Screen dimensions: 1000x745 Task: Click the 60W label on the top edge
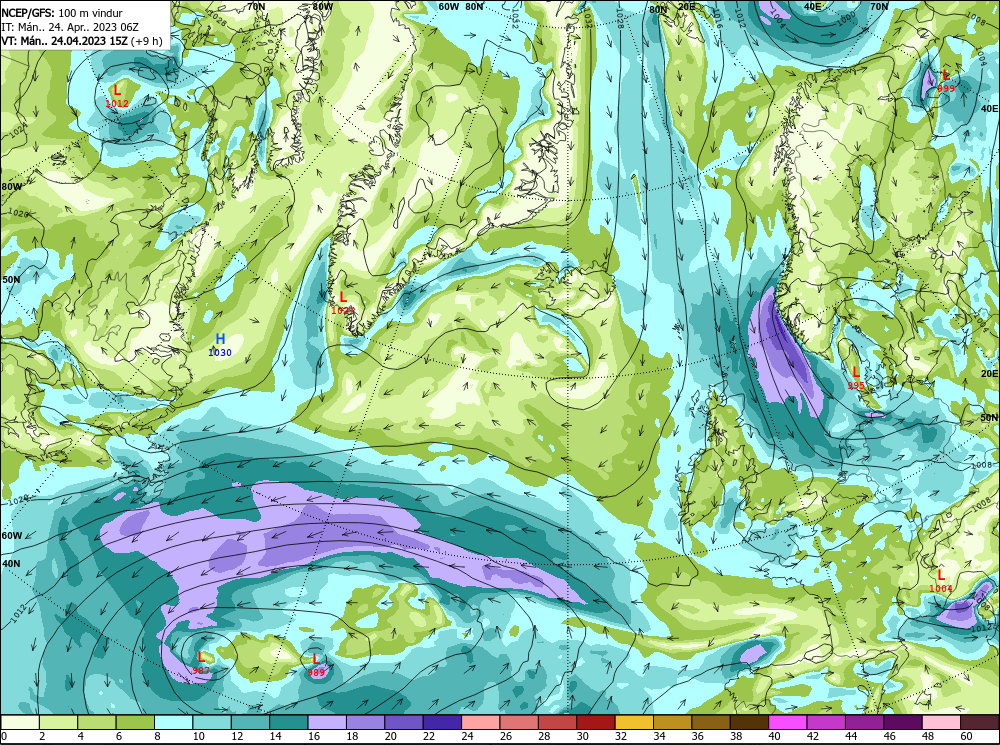[x=448, y=6]
